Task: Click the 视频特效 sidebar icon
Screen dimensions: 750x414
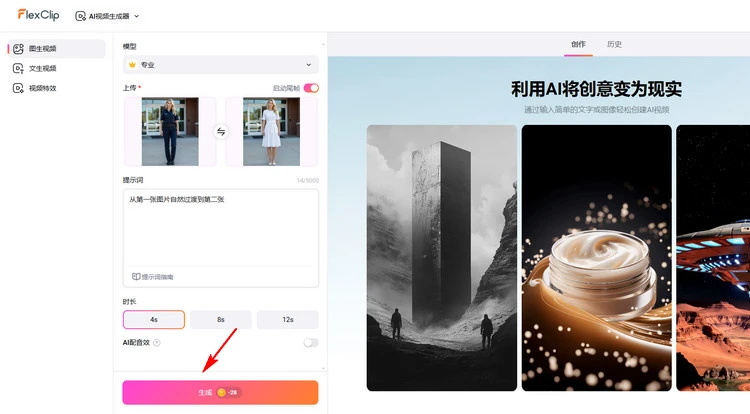Action: 18,88
